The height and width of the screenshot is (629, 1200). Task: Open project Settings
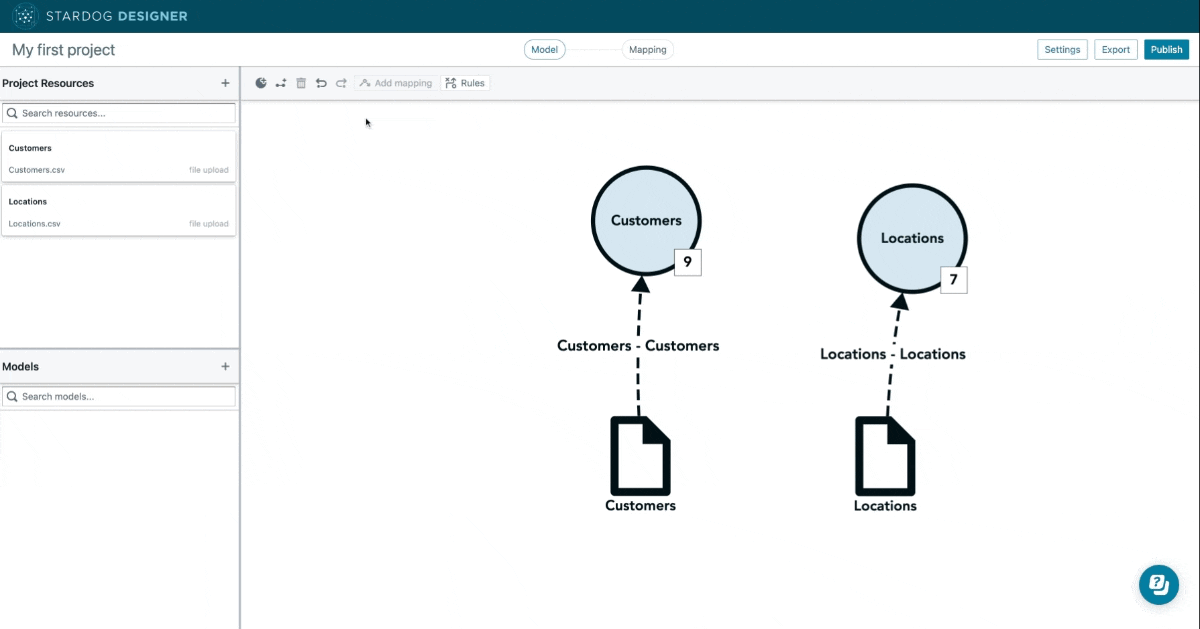click(1062, 49)
